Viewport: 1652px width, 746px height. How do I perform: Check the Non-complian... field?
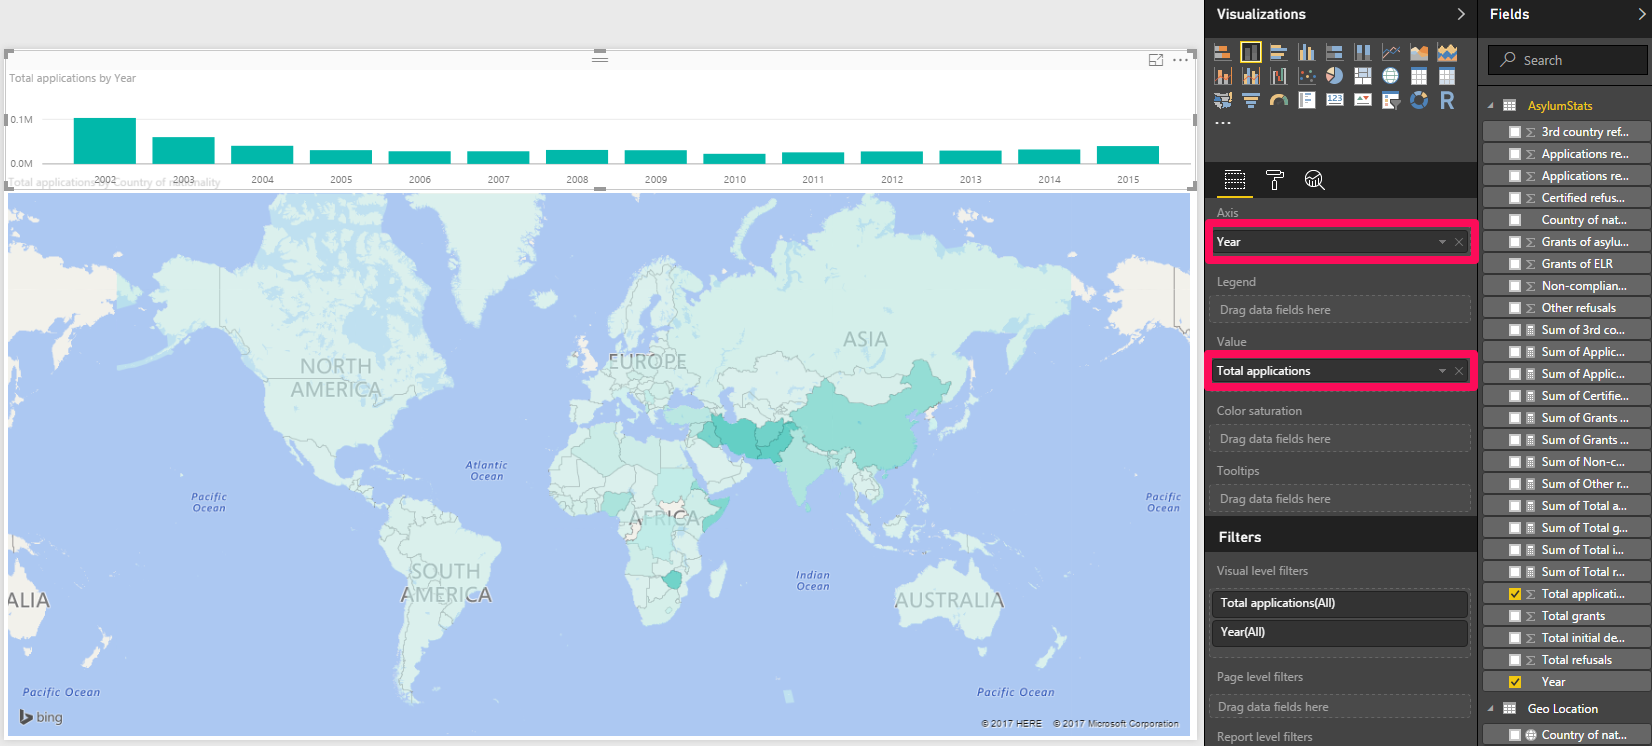click(1515, 286)
